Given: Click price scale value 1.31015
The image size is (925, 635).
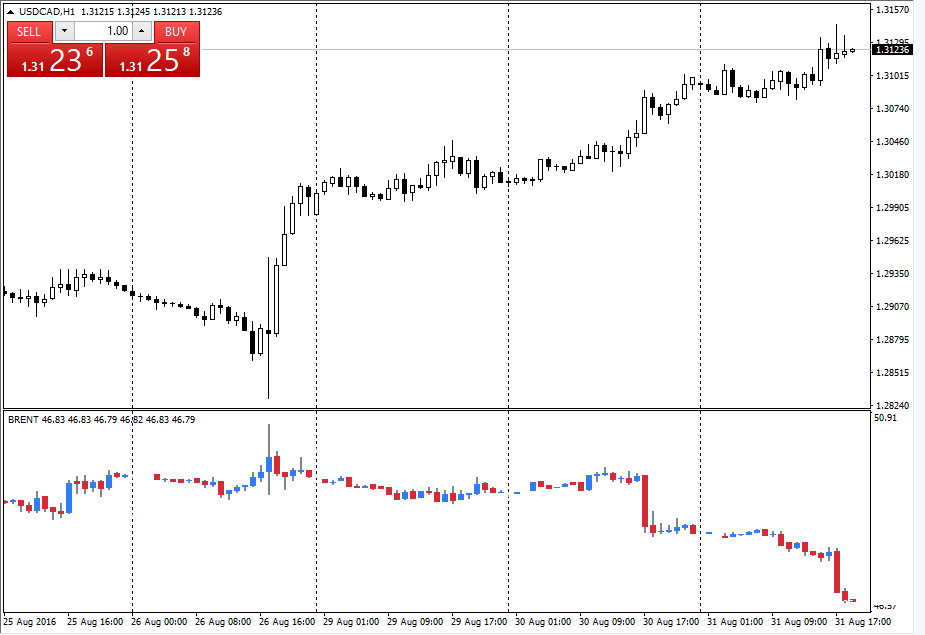Looking at the screenshot, I should pos(893,76).
